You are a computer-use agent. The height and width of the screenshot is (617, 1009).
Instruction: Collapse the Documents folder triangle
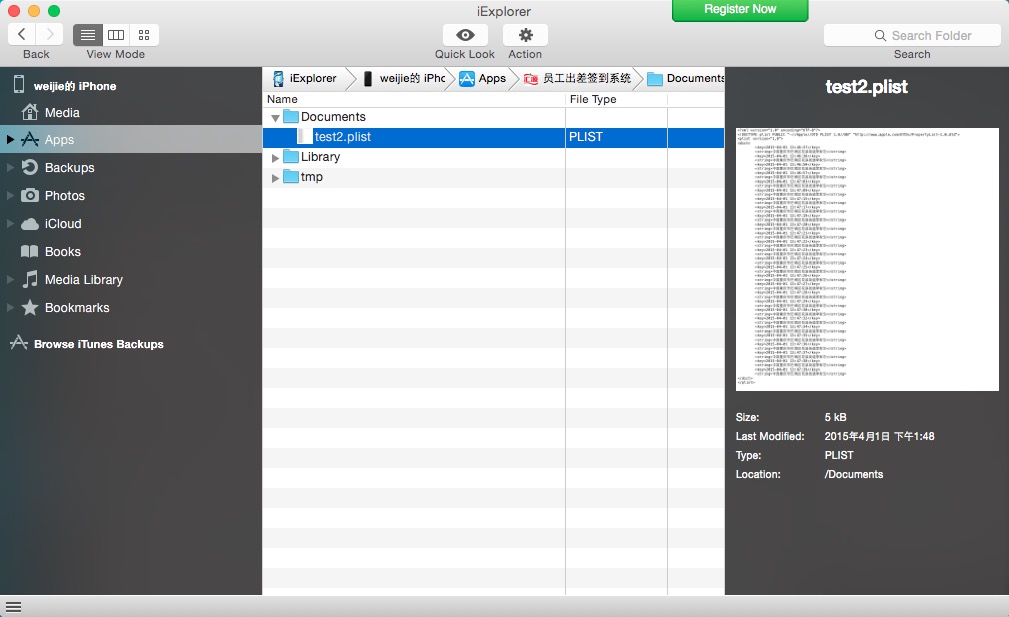[275, 118]
